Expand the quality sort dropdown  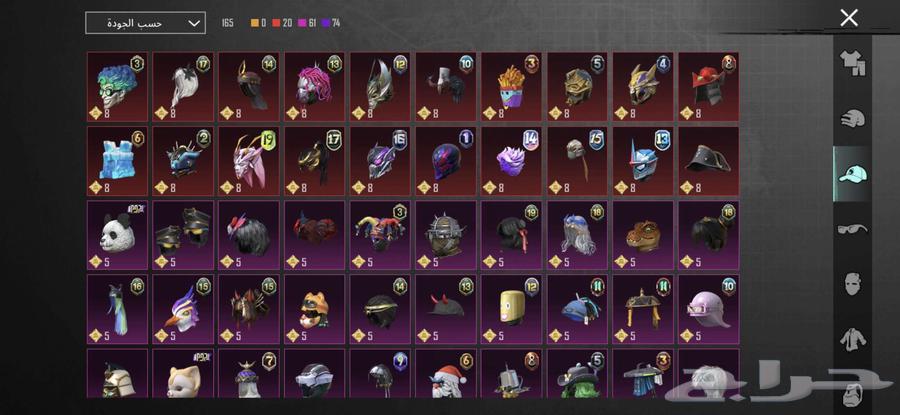145,23
